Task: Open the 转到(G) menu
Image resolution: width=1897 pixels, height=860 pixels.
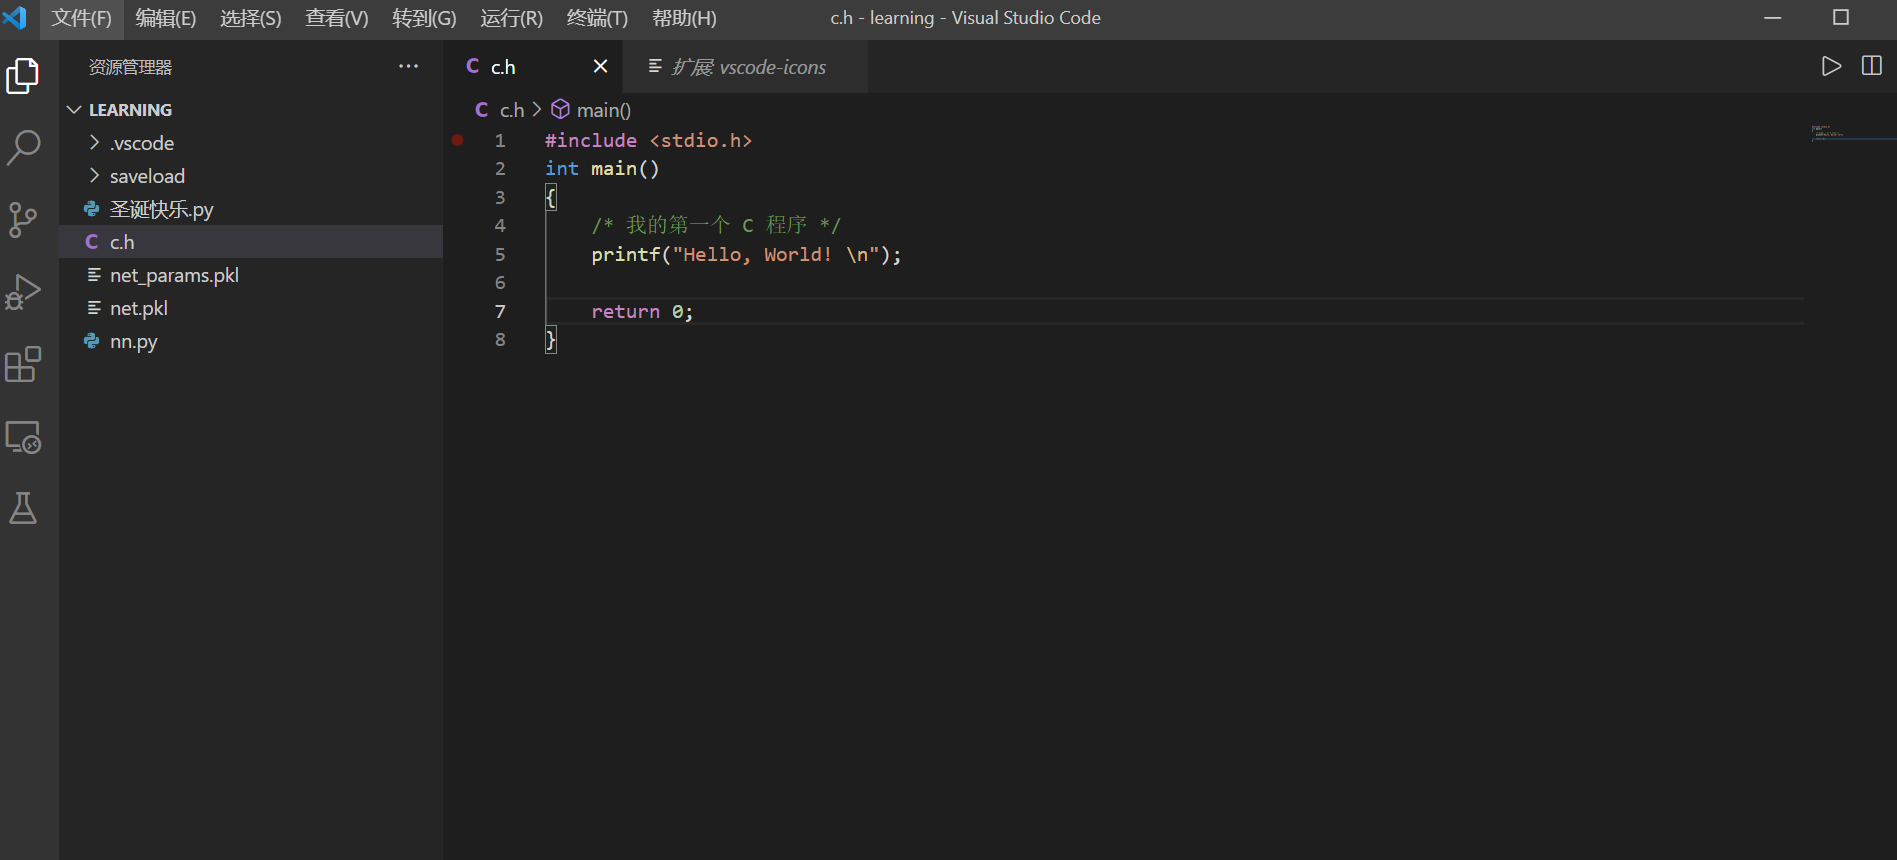Action: (424, 18)
